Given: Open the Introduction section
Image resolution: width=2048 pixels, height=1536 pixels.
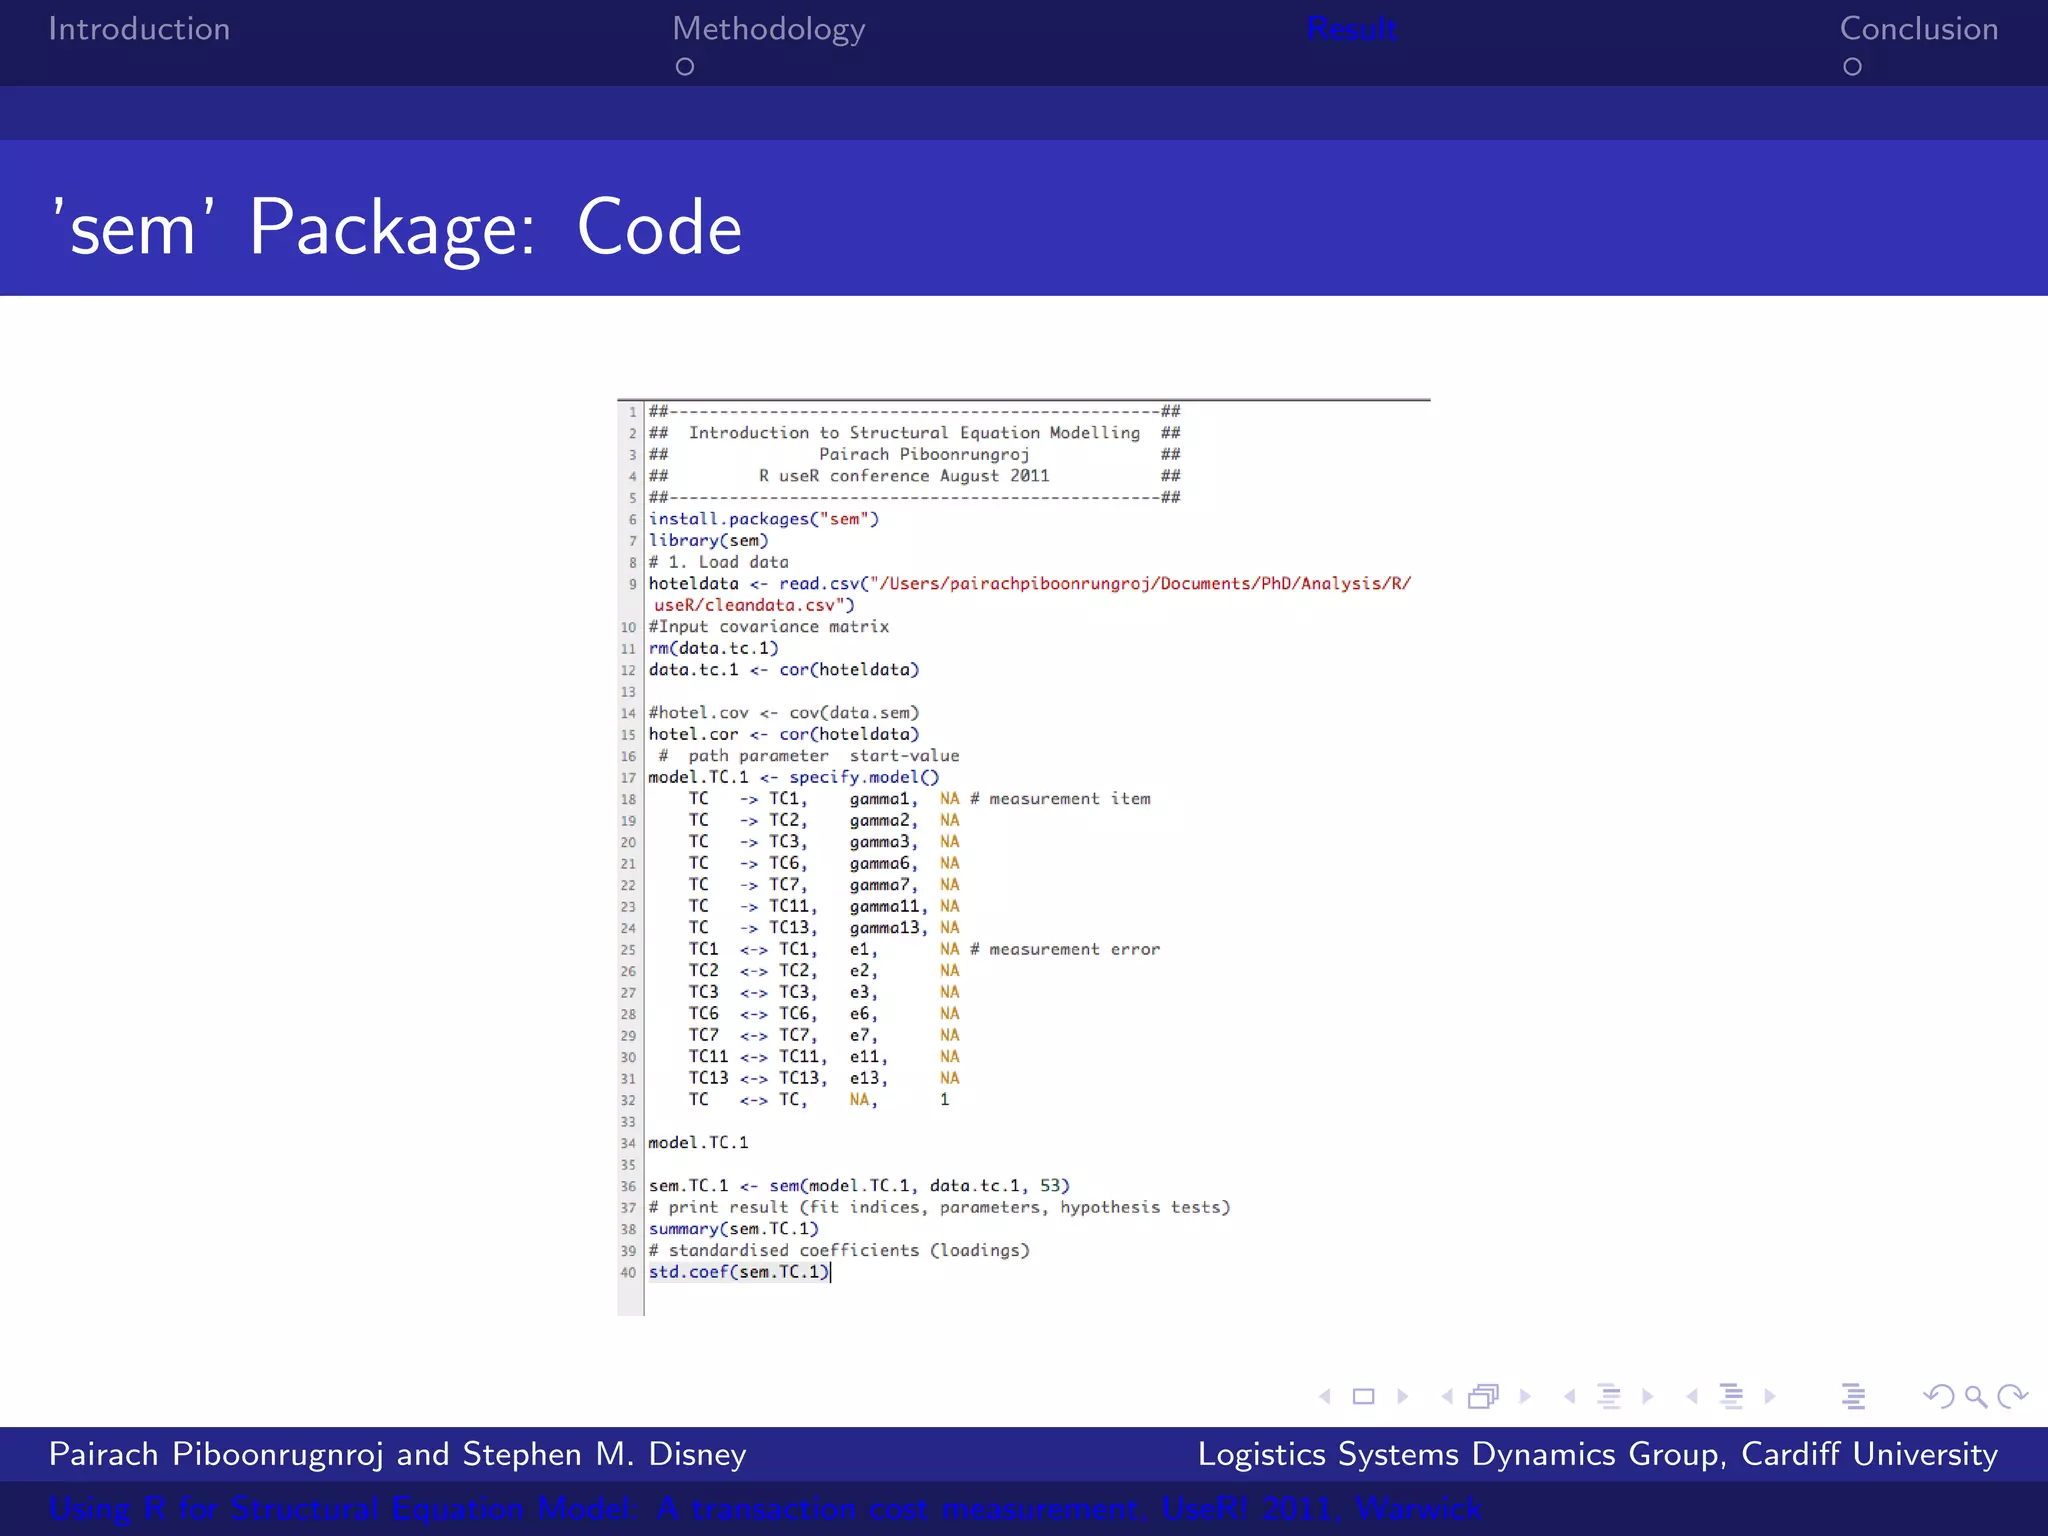Looking at the screenshot, I should coord(139,29).
